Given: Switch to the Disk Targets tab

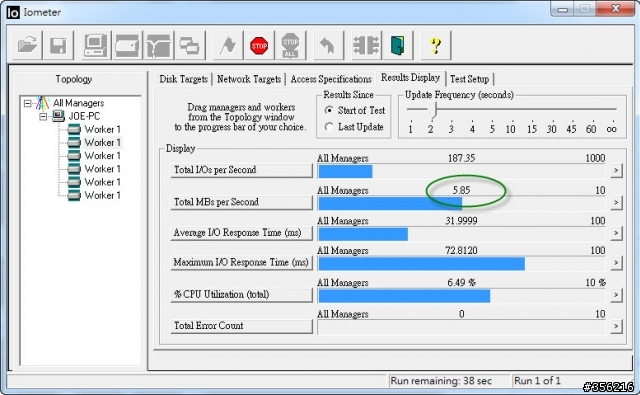Looking at the screenshot, I should pyautogui.click(x=184, y=79).
